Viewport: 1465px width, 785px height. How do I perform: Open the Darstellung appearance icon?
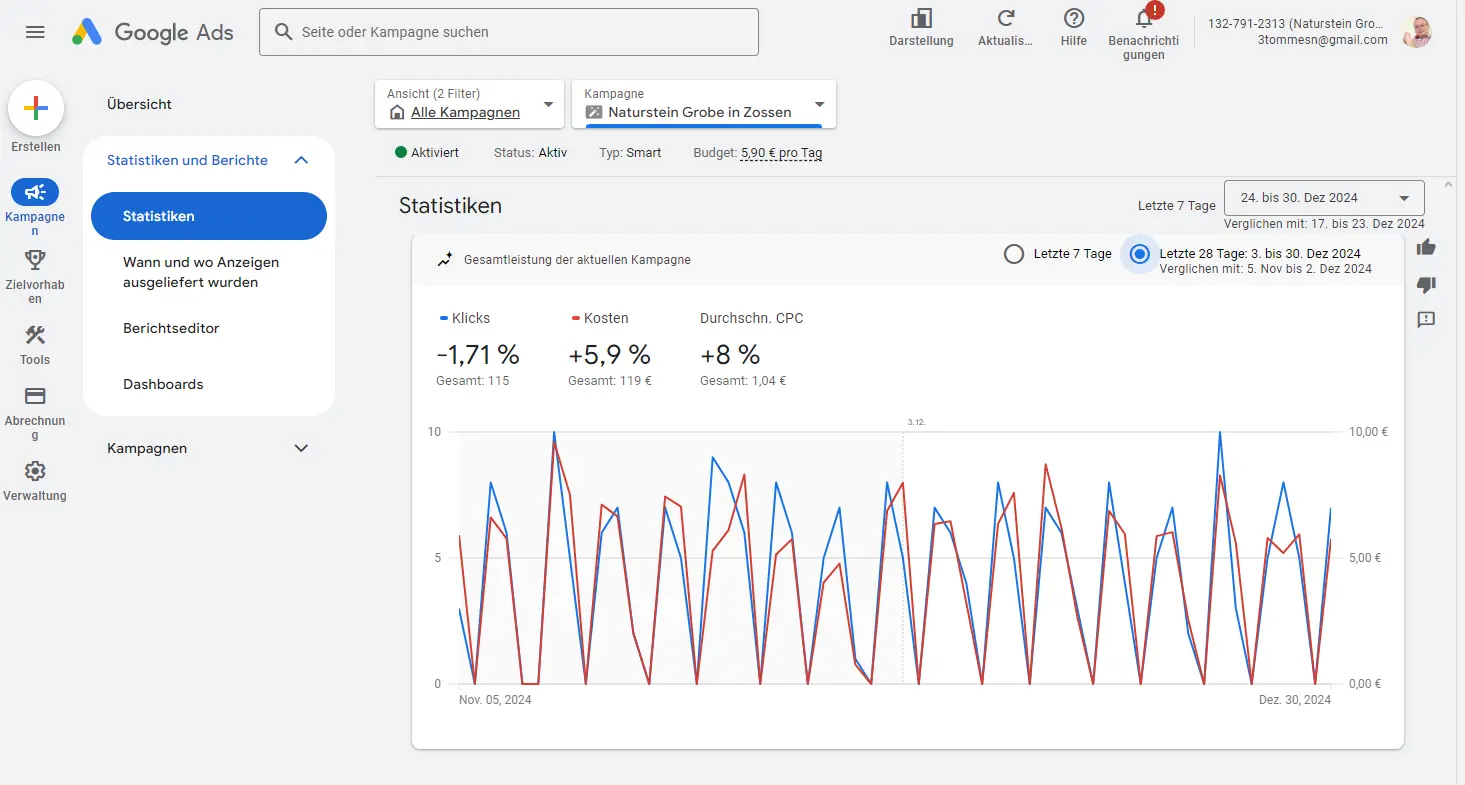921,18
